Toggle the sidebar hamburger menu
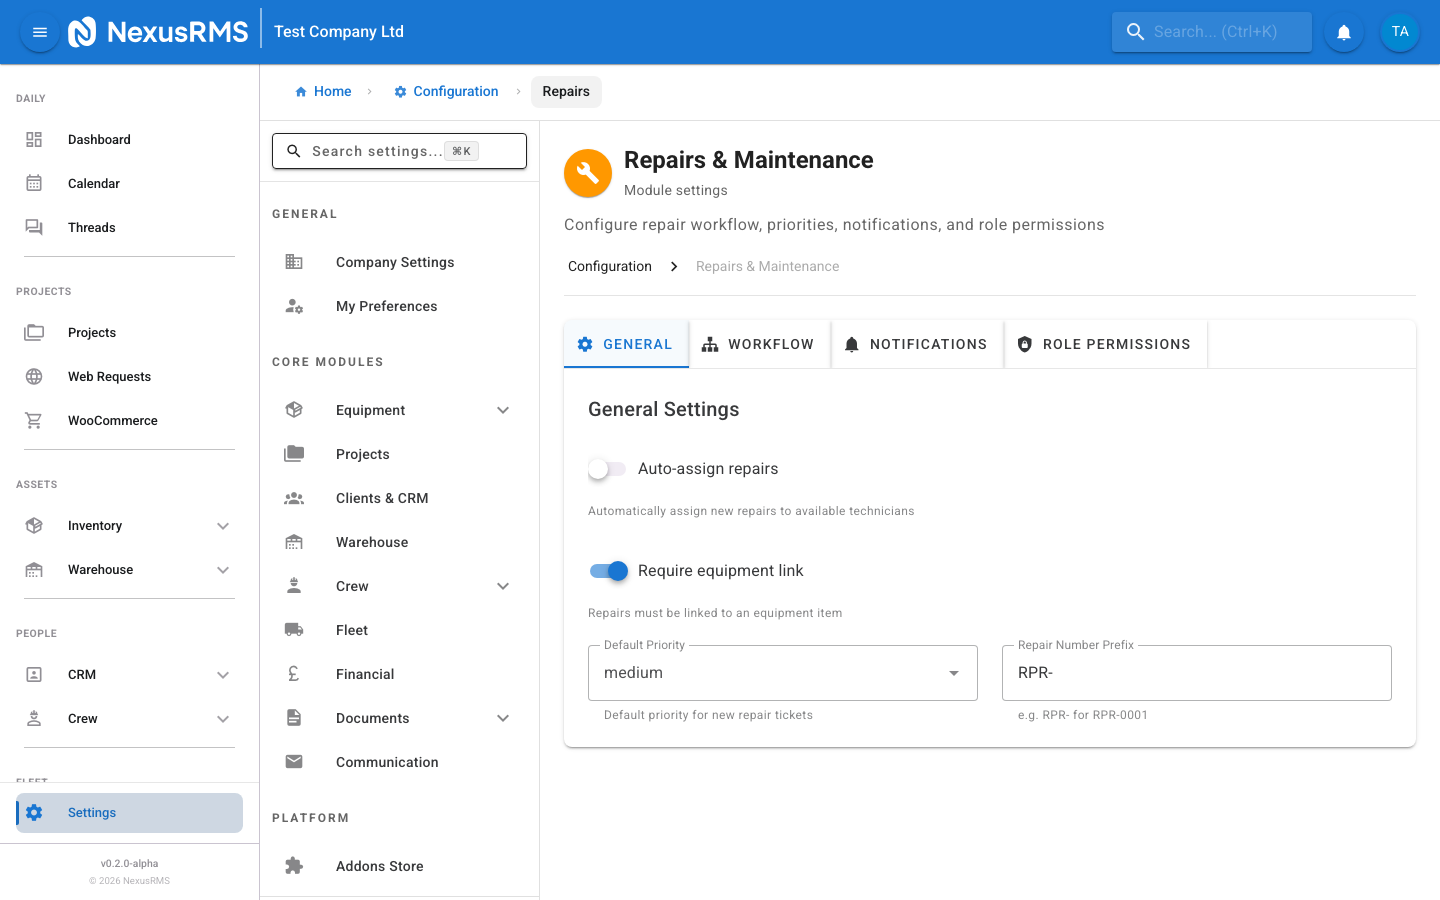The width and height of the screenshot is (1440, 900). point(39,31)
